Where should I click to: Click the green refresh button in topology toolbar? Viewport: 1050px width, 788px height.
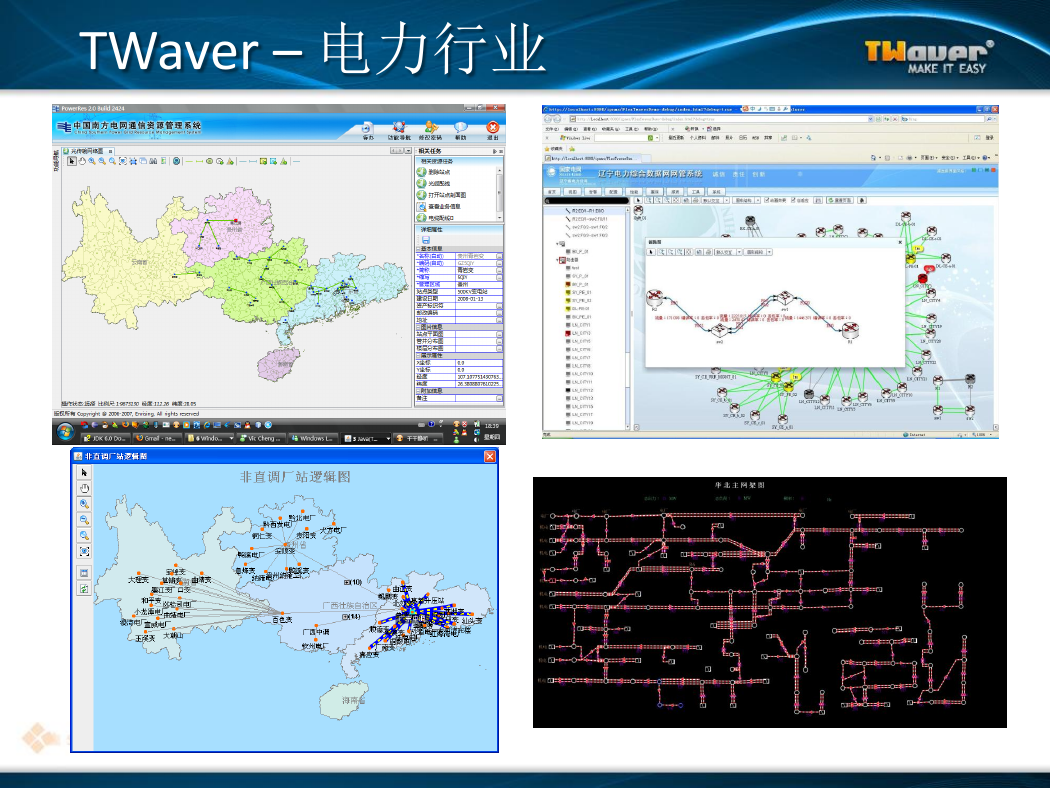(840, 200)
